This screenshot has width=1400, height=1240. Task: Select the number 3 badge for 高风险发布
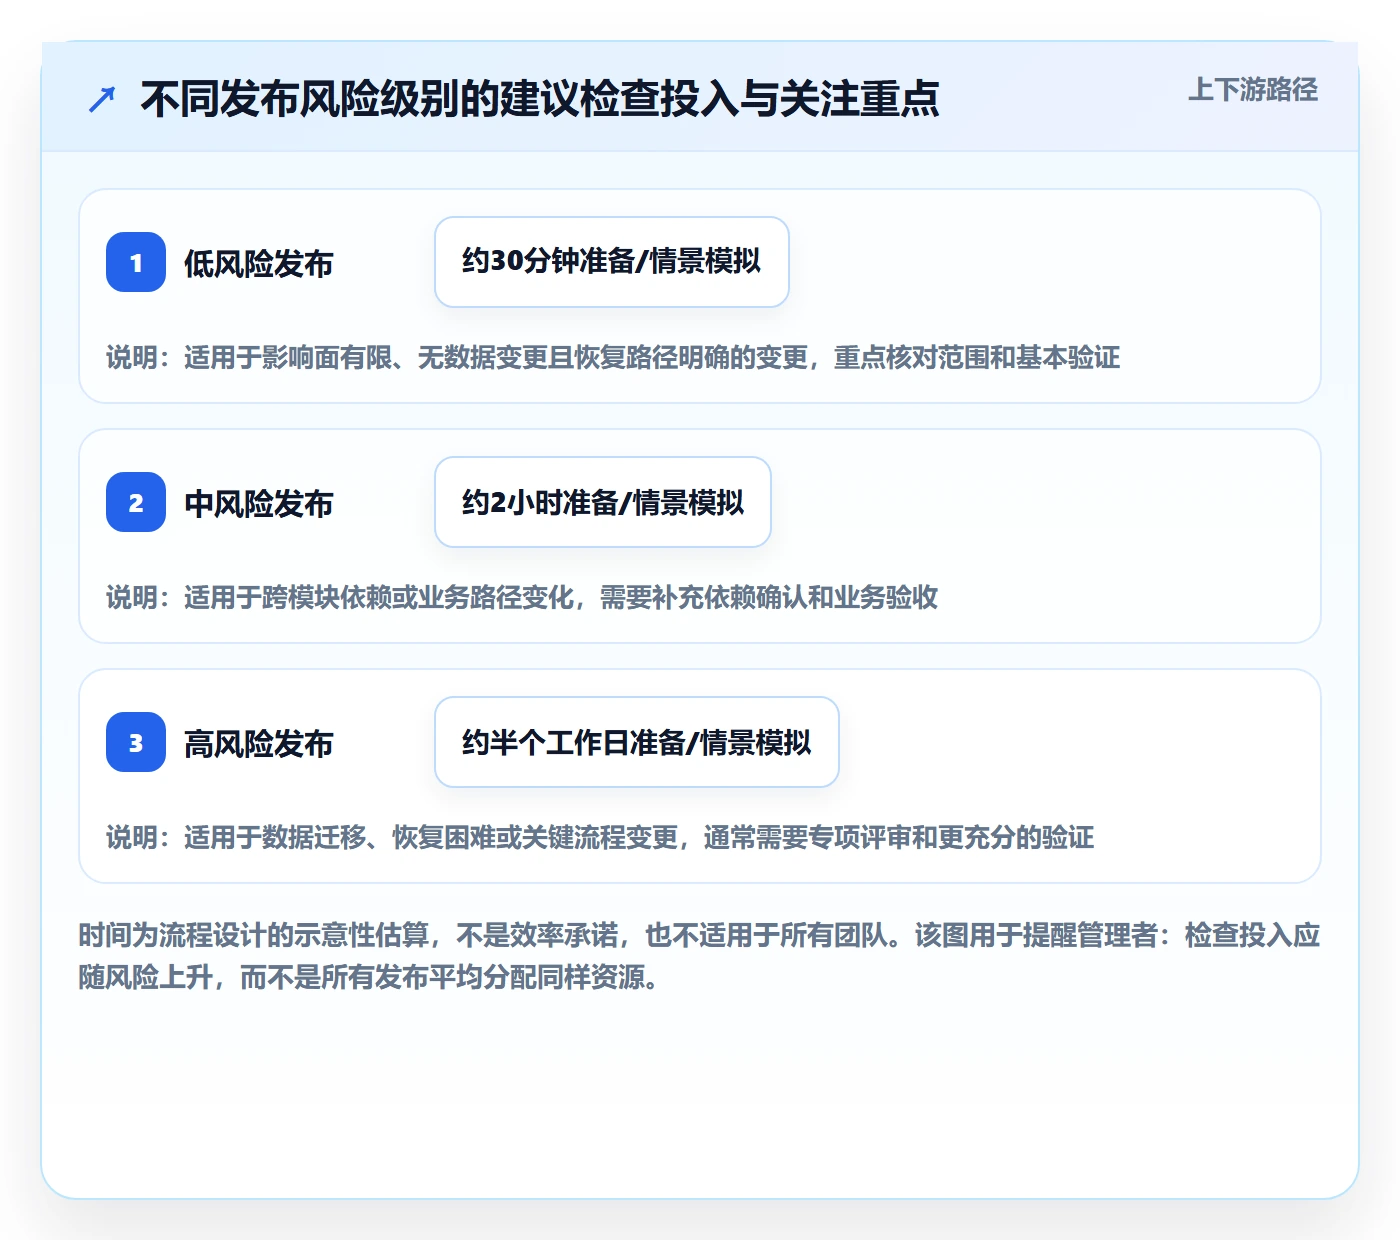point(136,742)
